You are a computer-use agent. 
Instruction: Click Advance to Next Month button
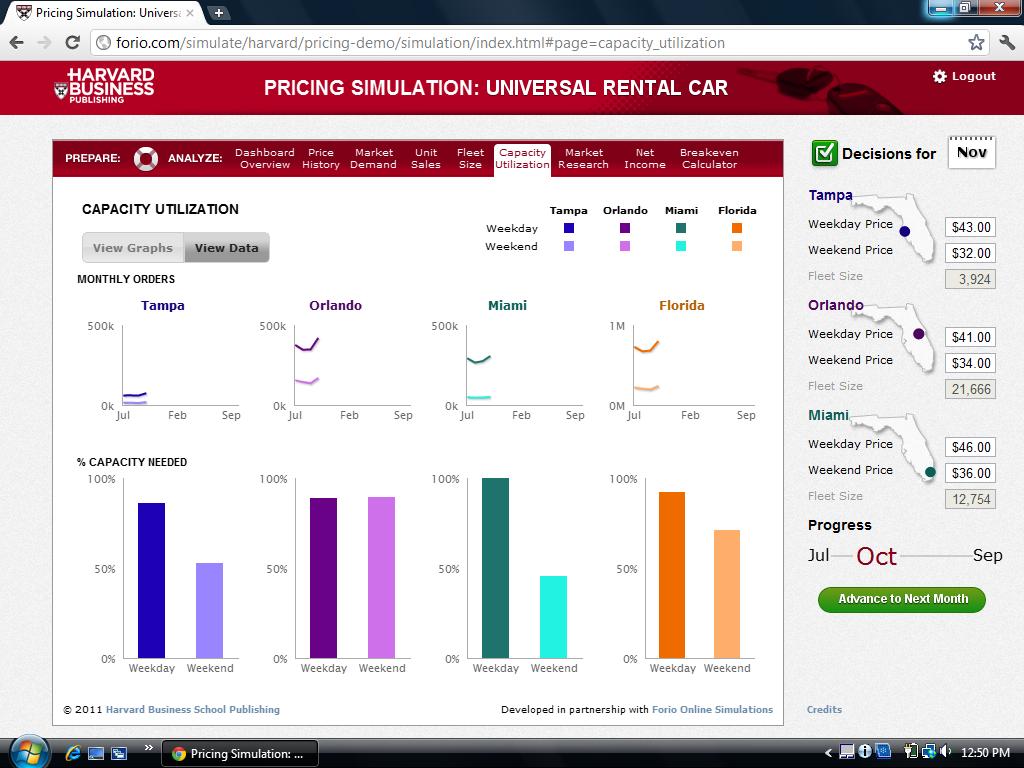(902, 600)
